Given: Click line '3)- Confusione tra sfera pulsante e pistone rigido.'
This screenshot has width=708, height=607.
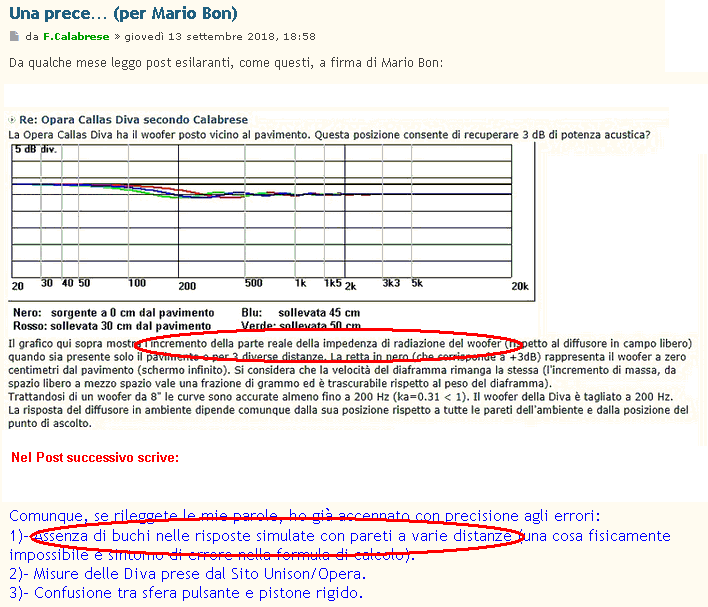Looking at the screenshot, I should 186,593.
